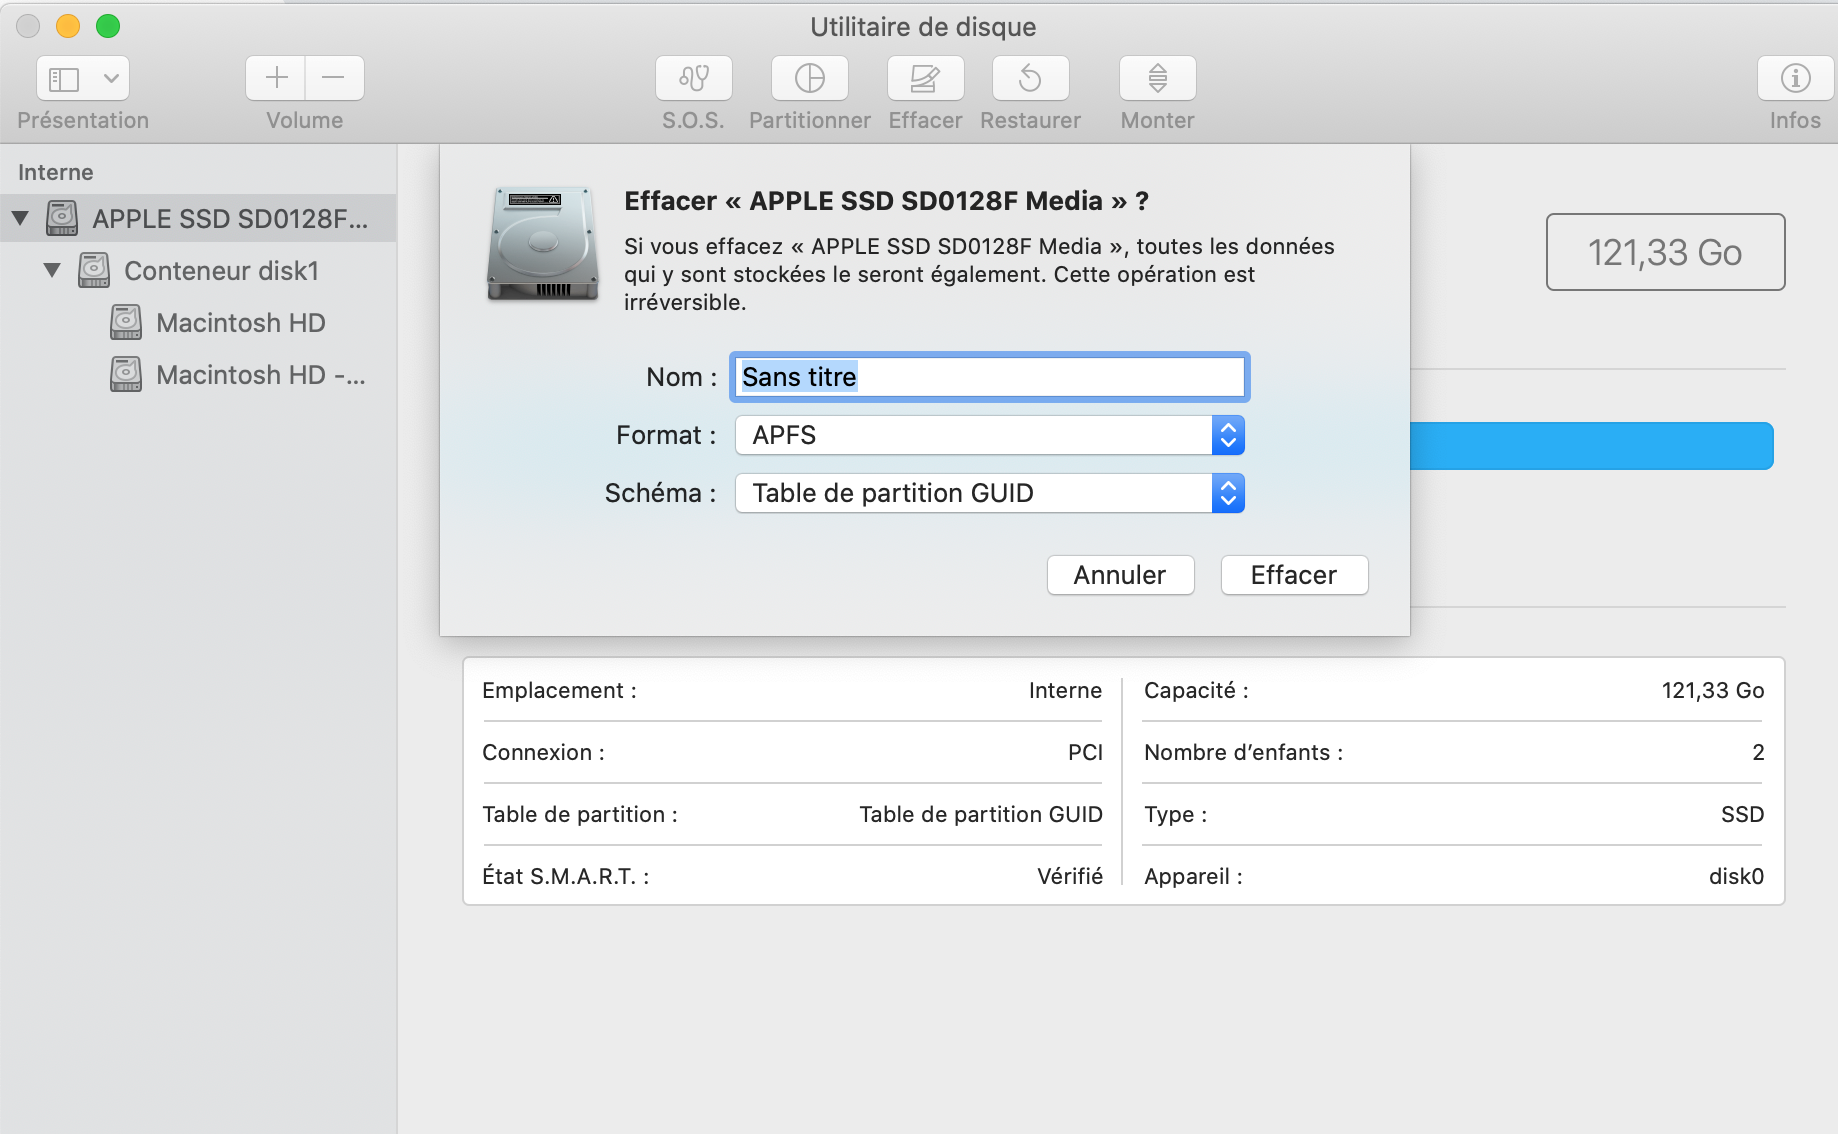Image resolution: width=1838 pixels, height=1134 pixels.
Task: Click the Nom text field
Action: pyautogui.click(x=989, y=377)
